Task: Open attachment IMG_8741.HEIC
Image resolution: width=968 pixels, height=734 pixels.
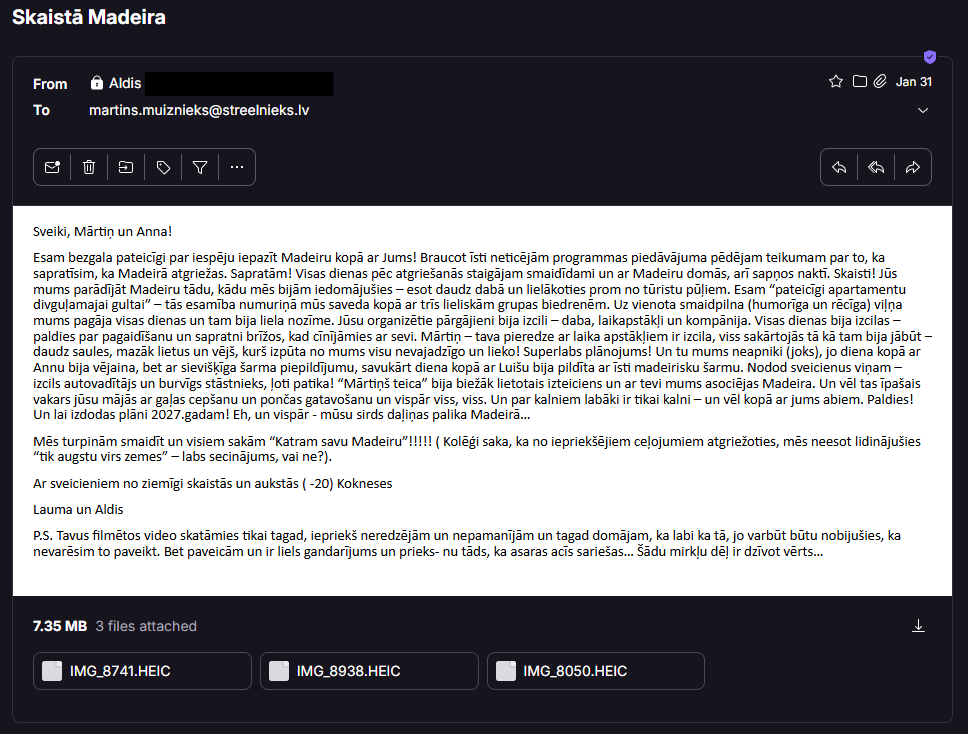Action: point(143,671)
